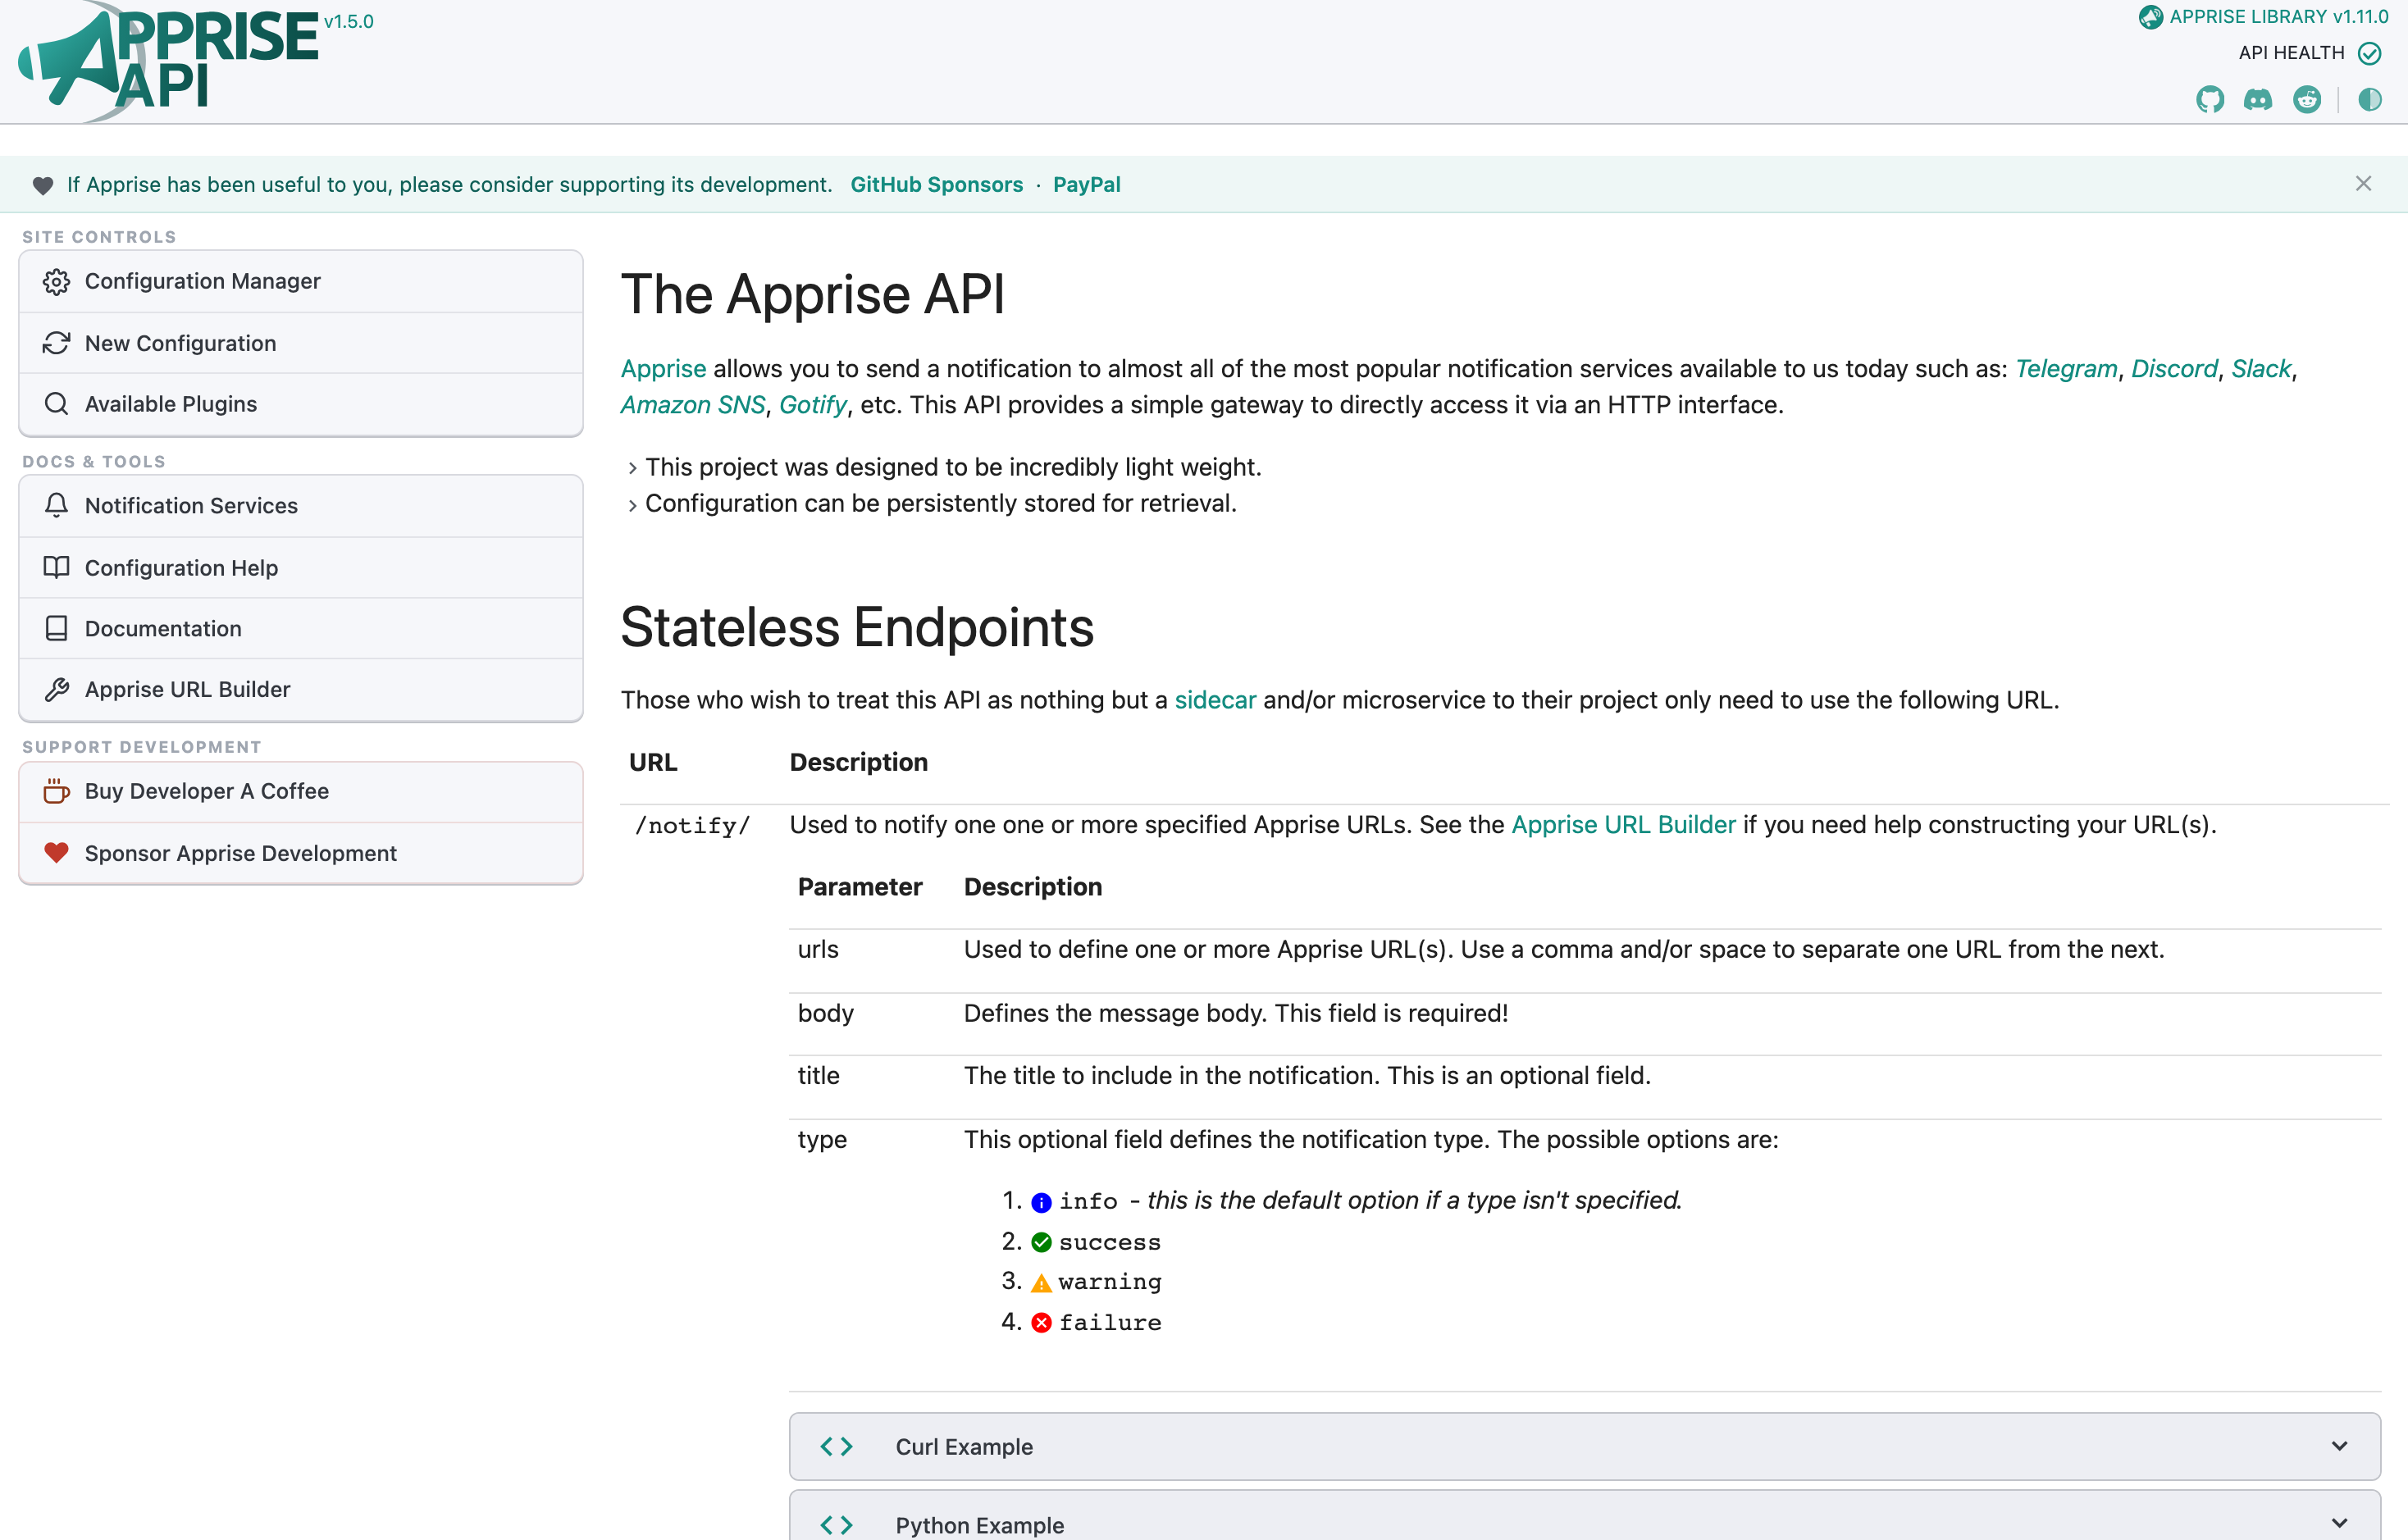Click the 'body' parameter cell

(825, 1014)
